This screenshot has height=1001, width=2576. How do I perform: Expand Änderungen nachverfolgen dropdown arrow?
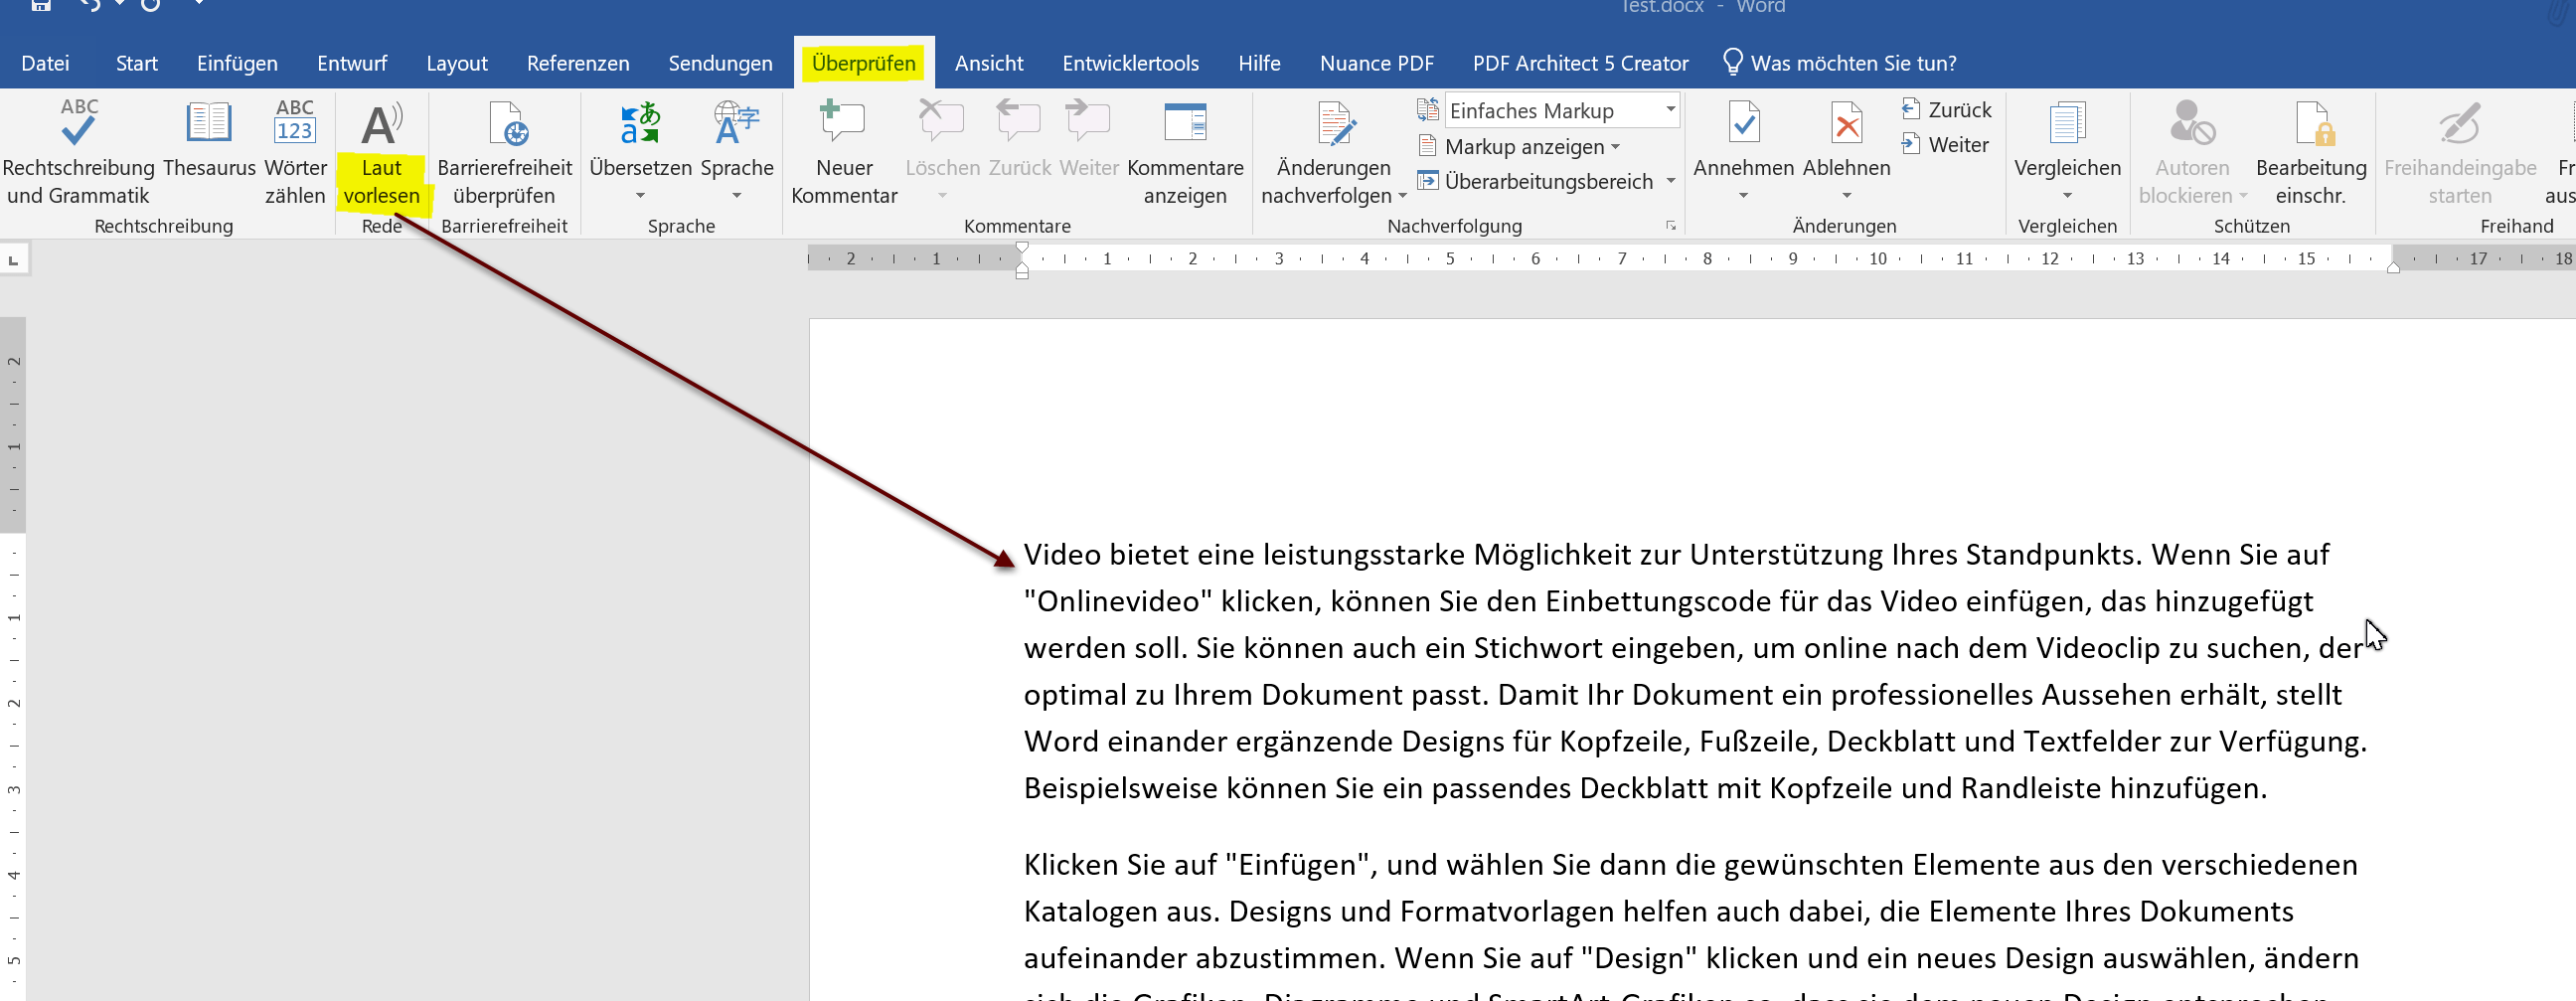pyautogui.click(x=1402, y=195)
